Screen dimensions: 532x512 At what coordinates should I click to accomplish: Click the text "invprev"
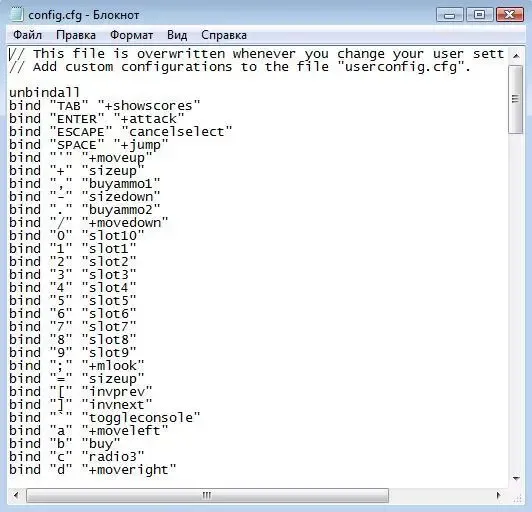117,392
